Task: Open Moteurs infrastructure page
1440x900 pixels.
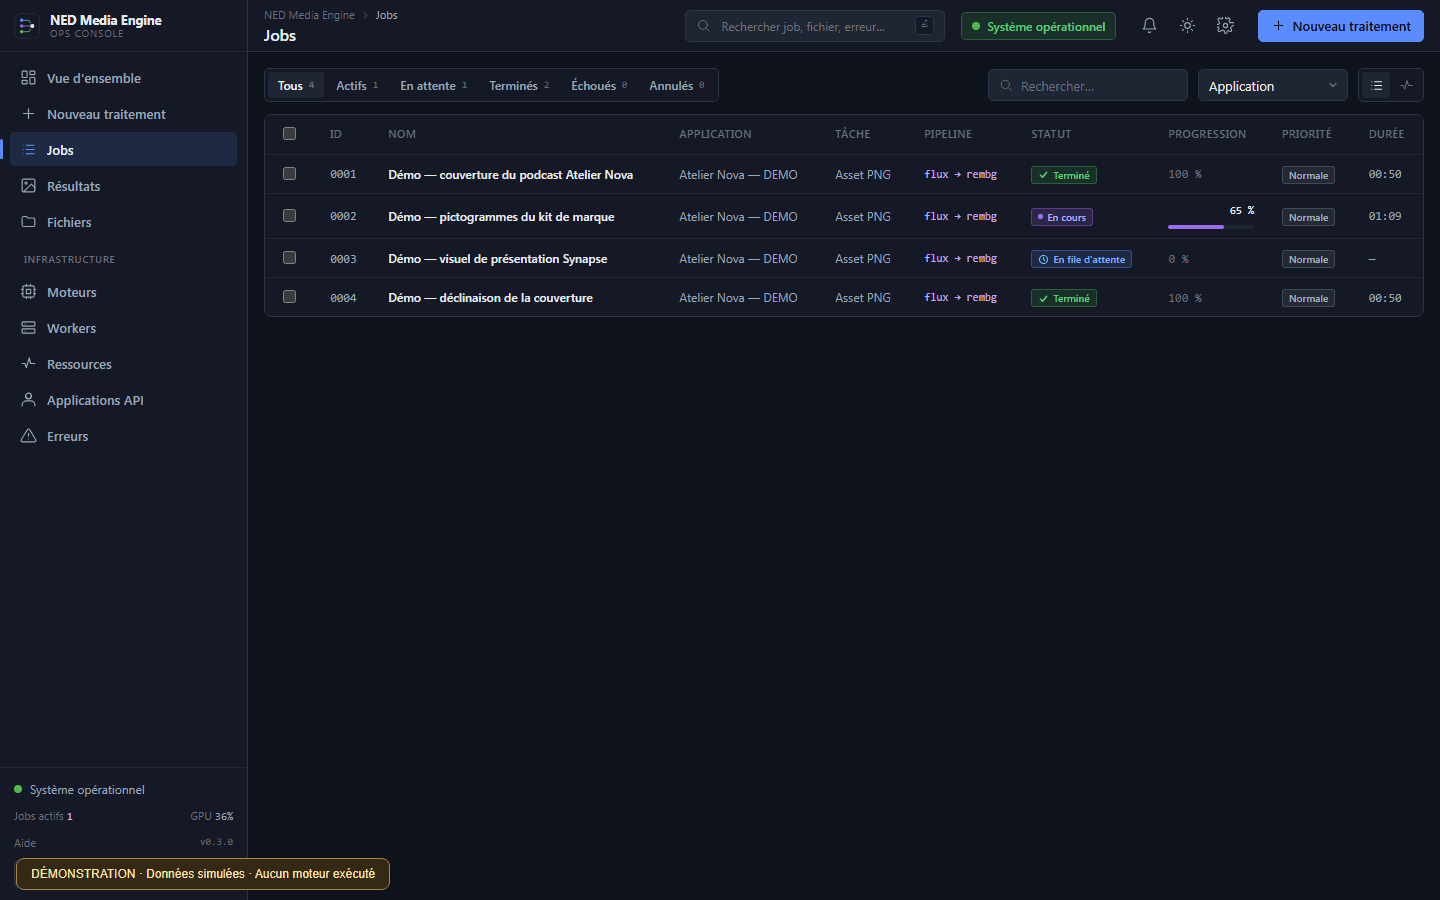Action: tap(123, 292)
